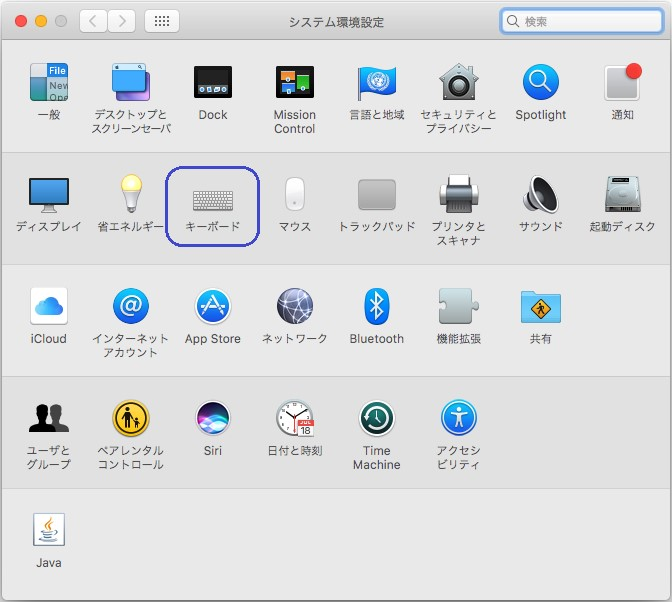
Task: Open Siri preferences
Action: [212, 419]
